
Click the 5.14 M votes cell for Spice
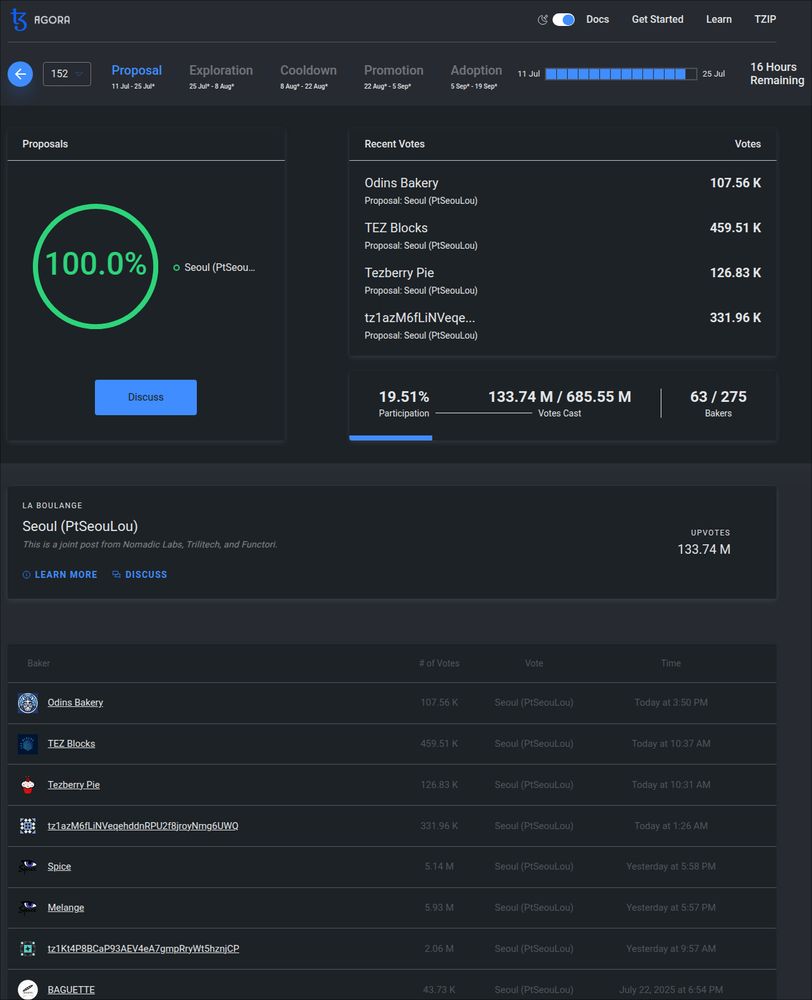tap(439, 867)
